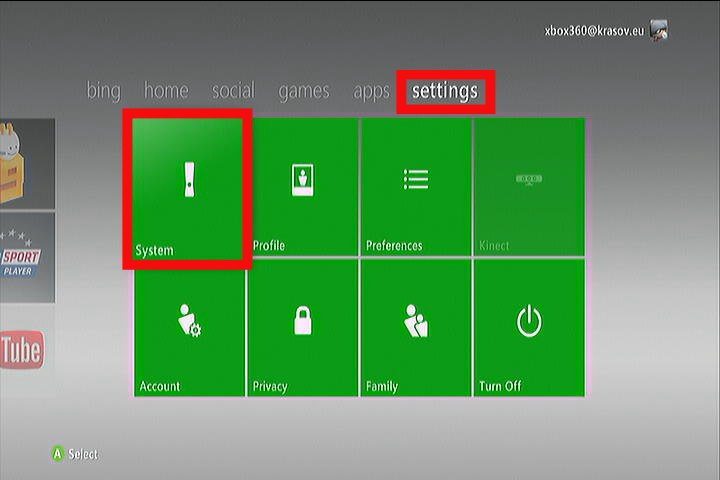Image resolution: width=720 pixels, height=480 pixels.
Task: Click the xbox360@krasov.eu account name
Action: pos(594,30)
